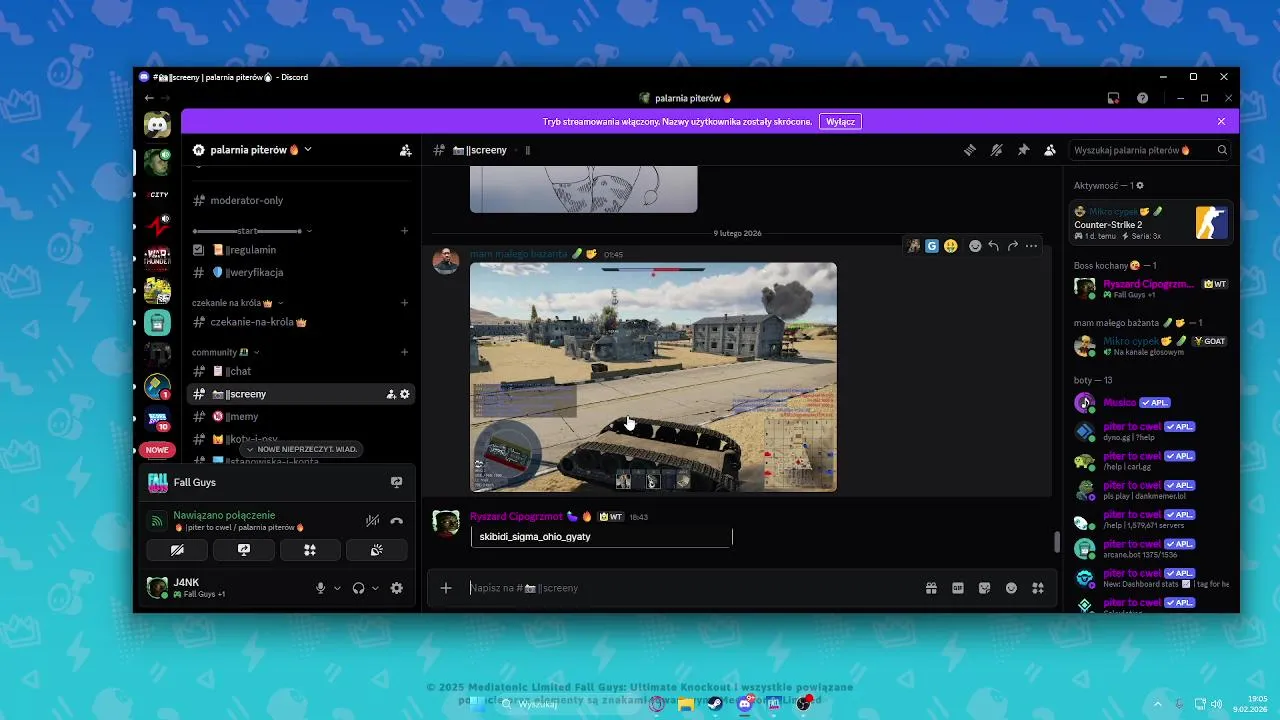The width and height of the screenshot is (1280, 720).
Task: Click the message input field
Action: 690,588
